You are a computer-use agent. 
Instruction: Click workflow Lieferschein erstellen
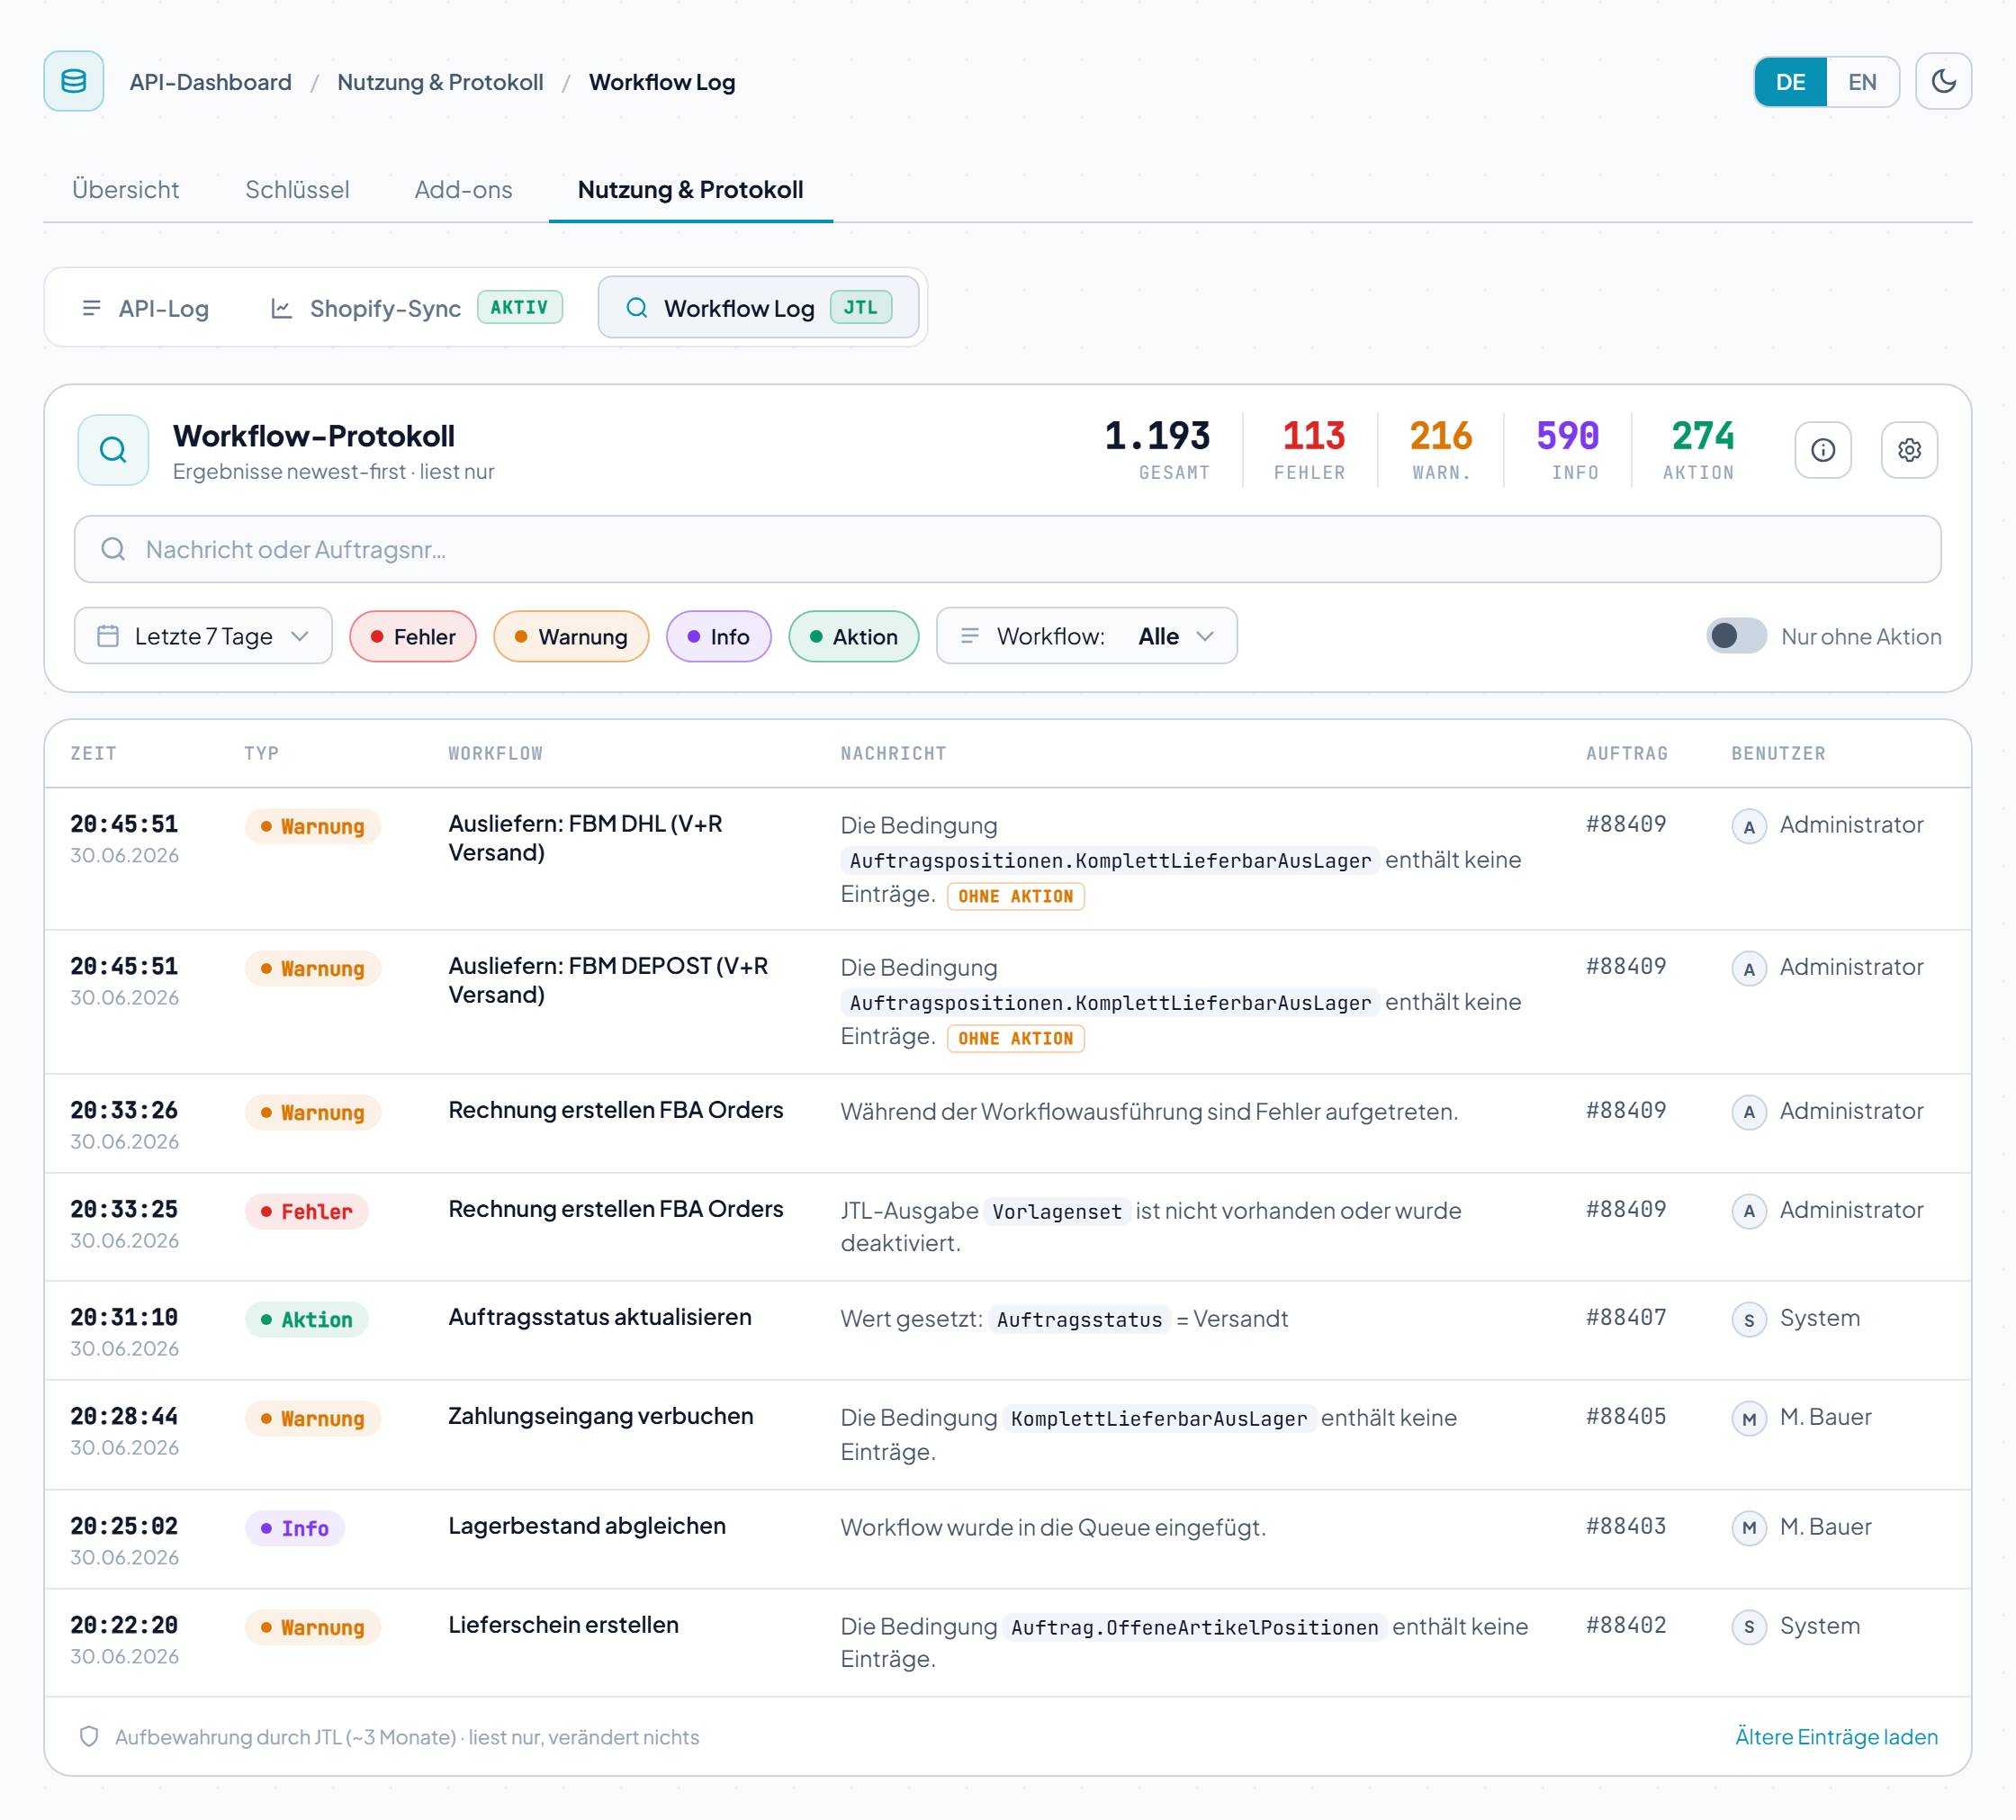(563, 1625)
